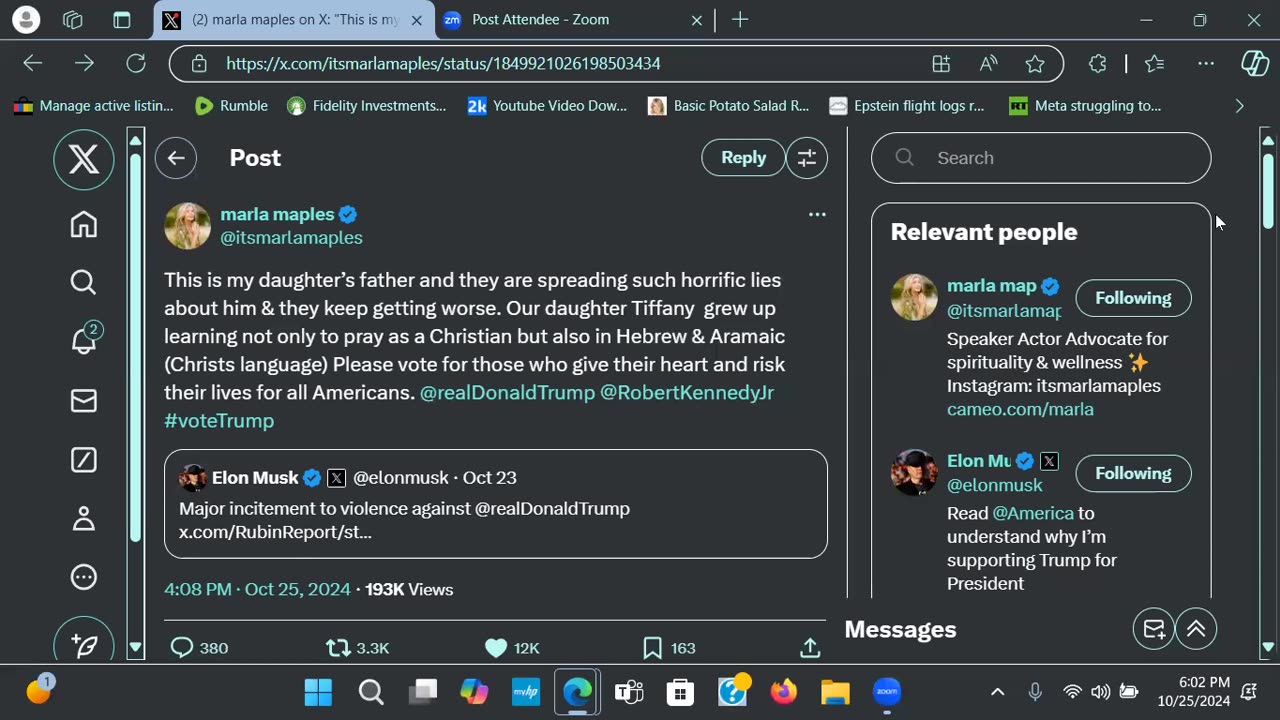Reply icon showing 380 replies
Image resolution: width=1280 pixels, height=720 pixels.
[x=200, y=648]
